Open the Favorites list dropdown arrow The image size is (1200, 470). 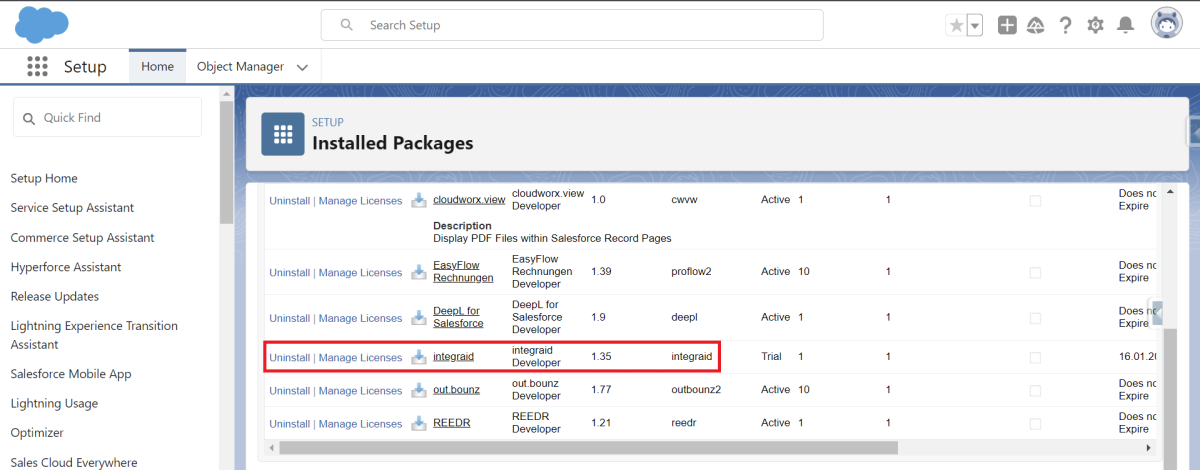click(x=975, y=25)
